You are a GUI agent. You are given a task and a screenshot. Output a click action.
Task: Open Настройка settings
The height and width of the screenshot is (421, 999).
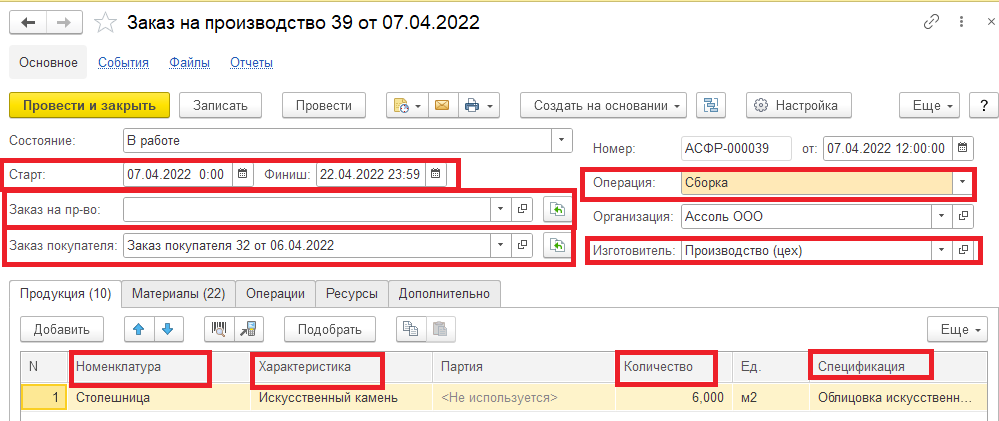pos(800,106)
